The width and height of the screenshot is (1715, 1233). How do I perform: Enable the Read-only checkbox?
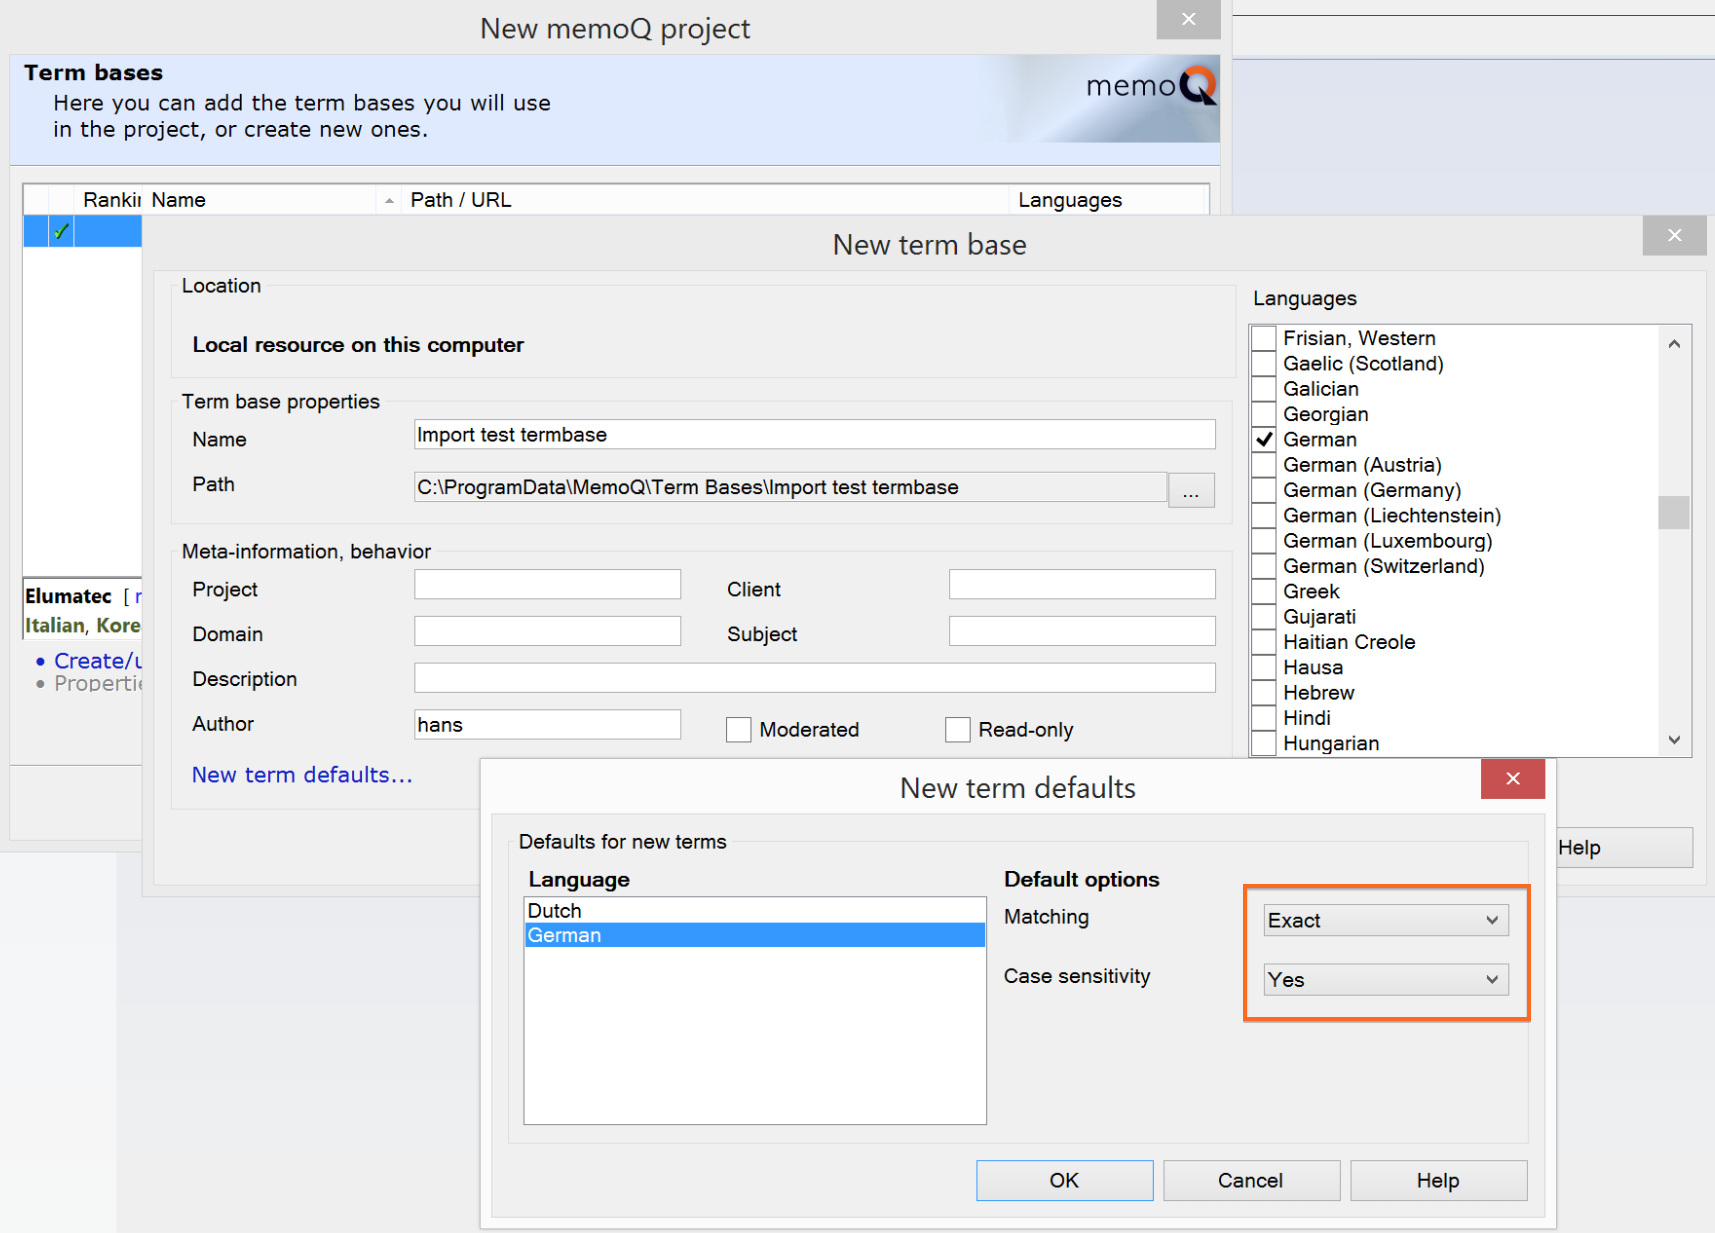(957, 730)
